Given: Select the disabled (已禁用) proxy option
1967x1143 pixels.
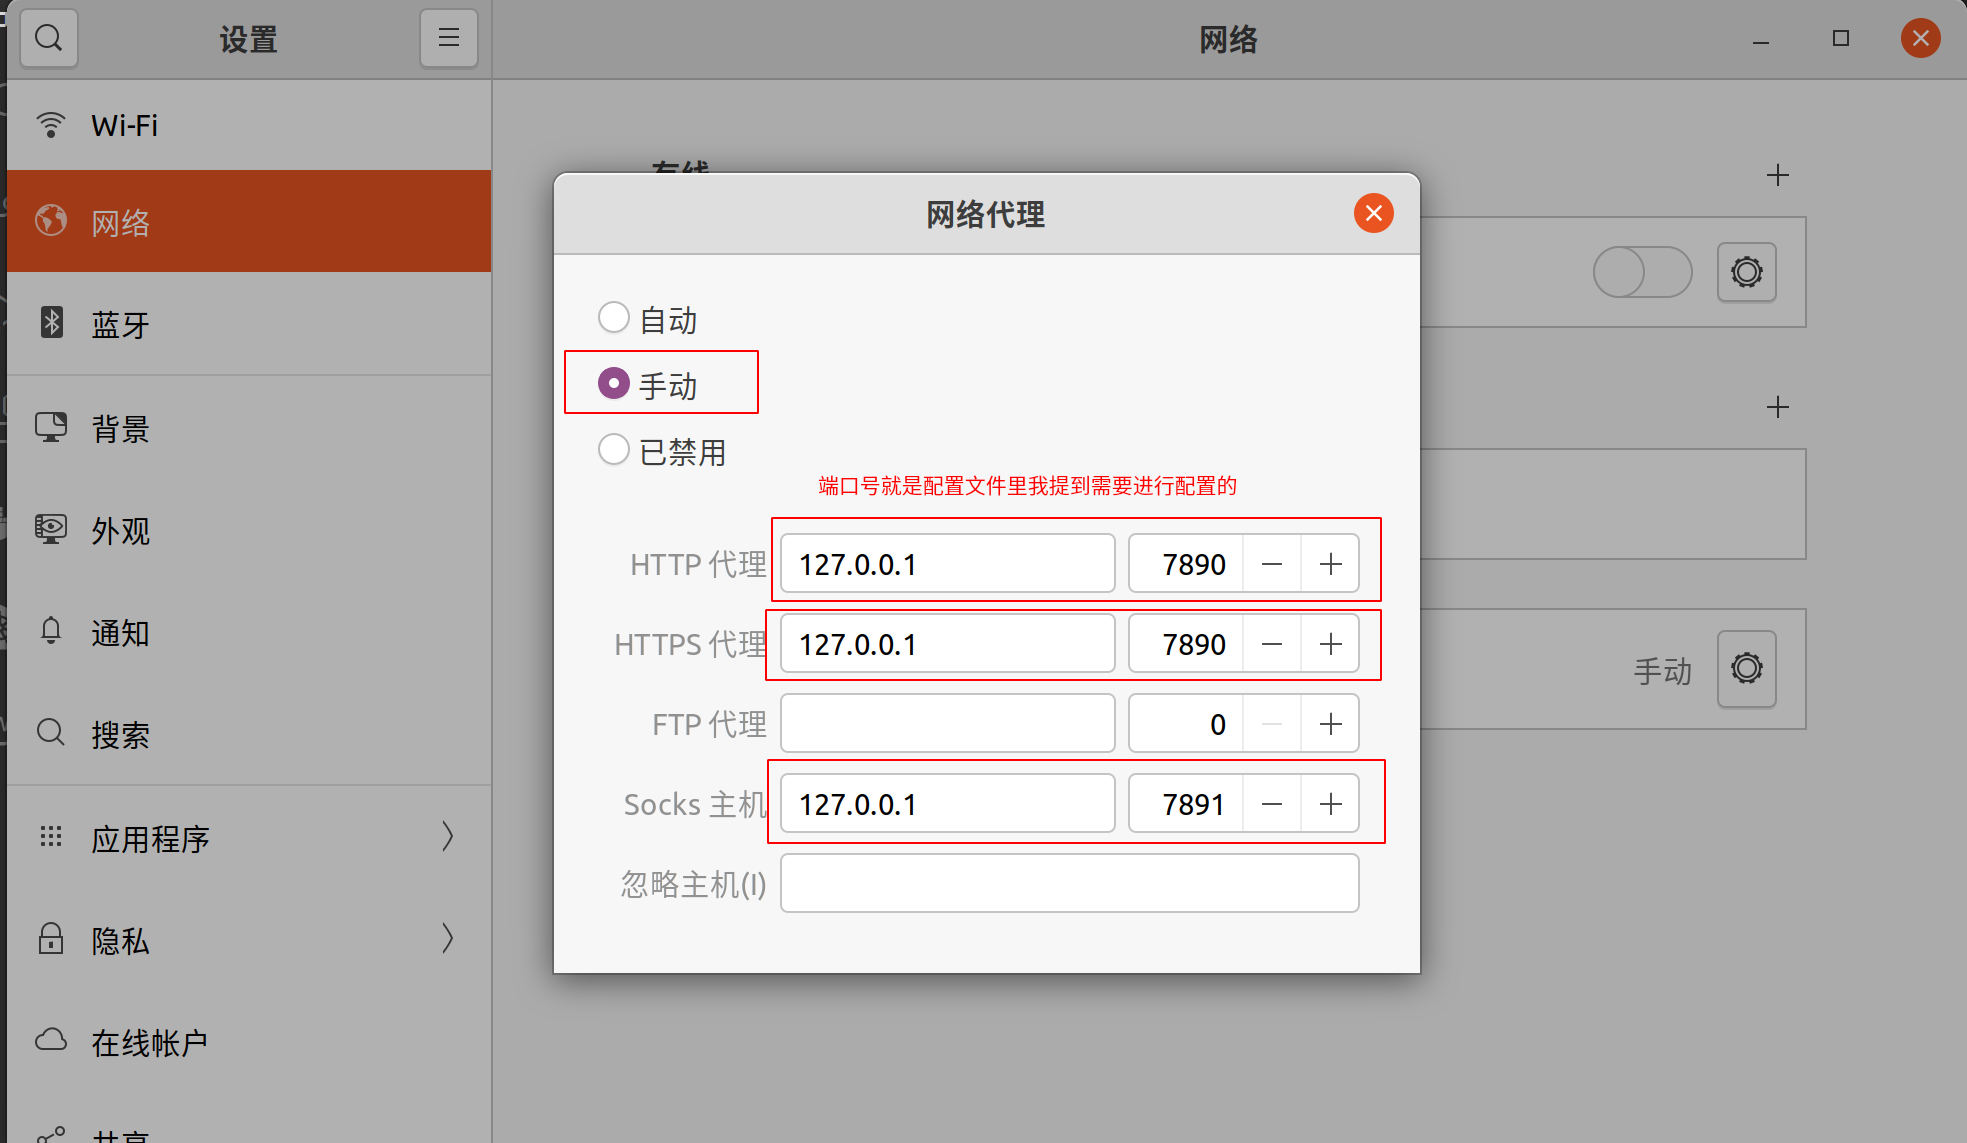Looking at the screenshot, I should [614, 450].
